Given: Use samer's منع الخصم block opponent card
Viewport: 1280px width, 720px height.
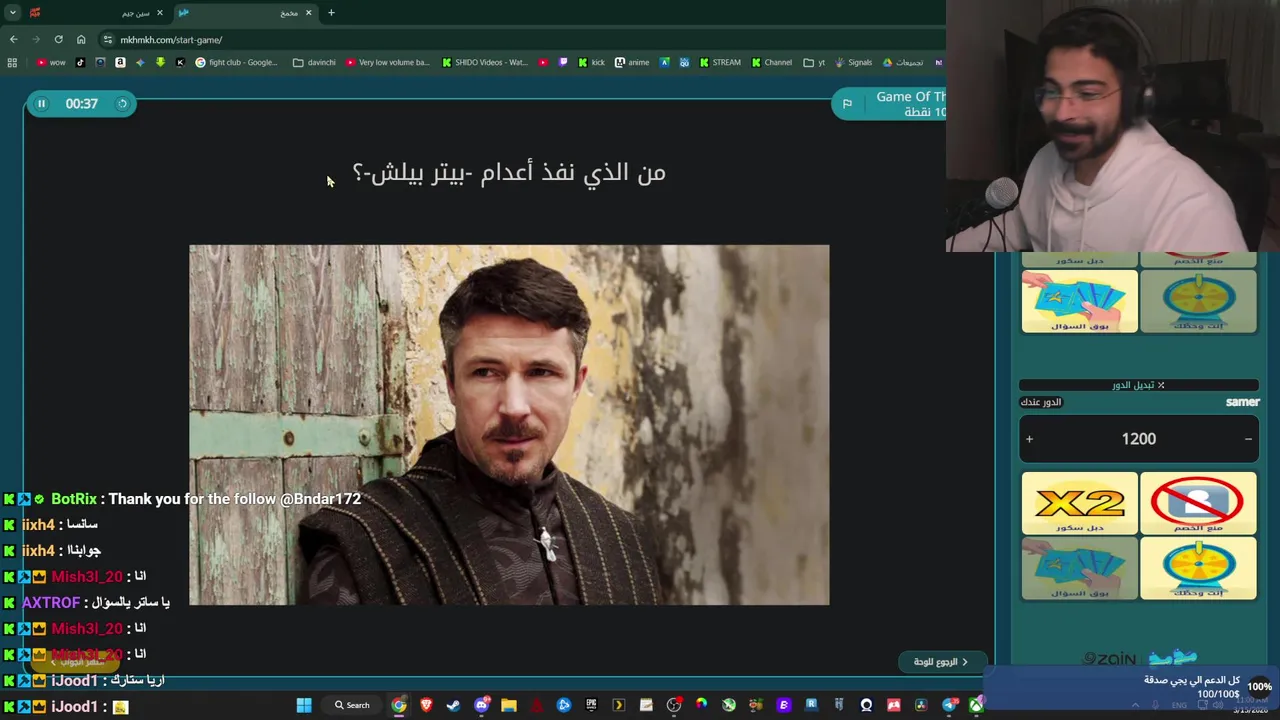Looking at the screenshot, I should [1198, 503].
